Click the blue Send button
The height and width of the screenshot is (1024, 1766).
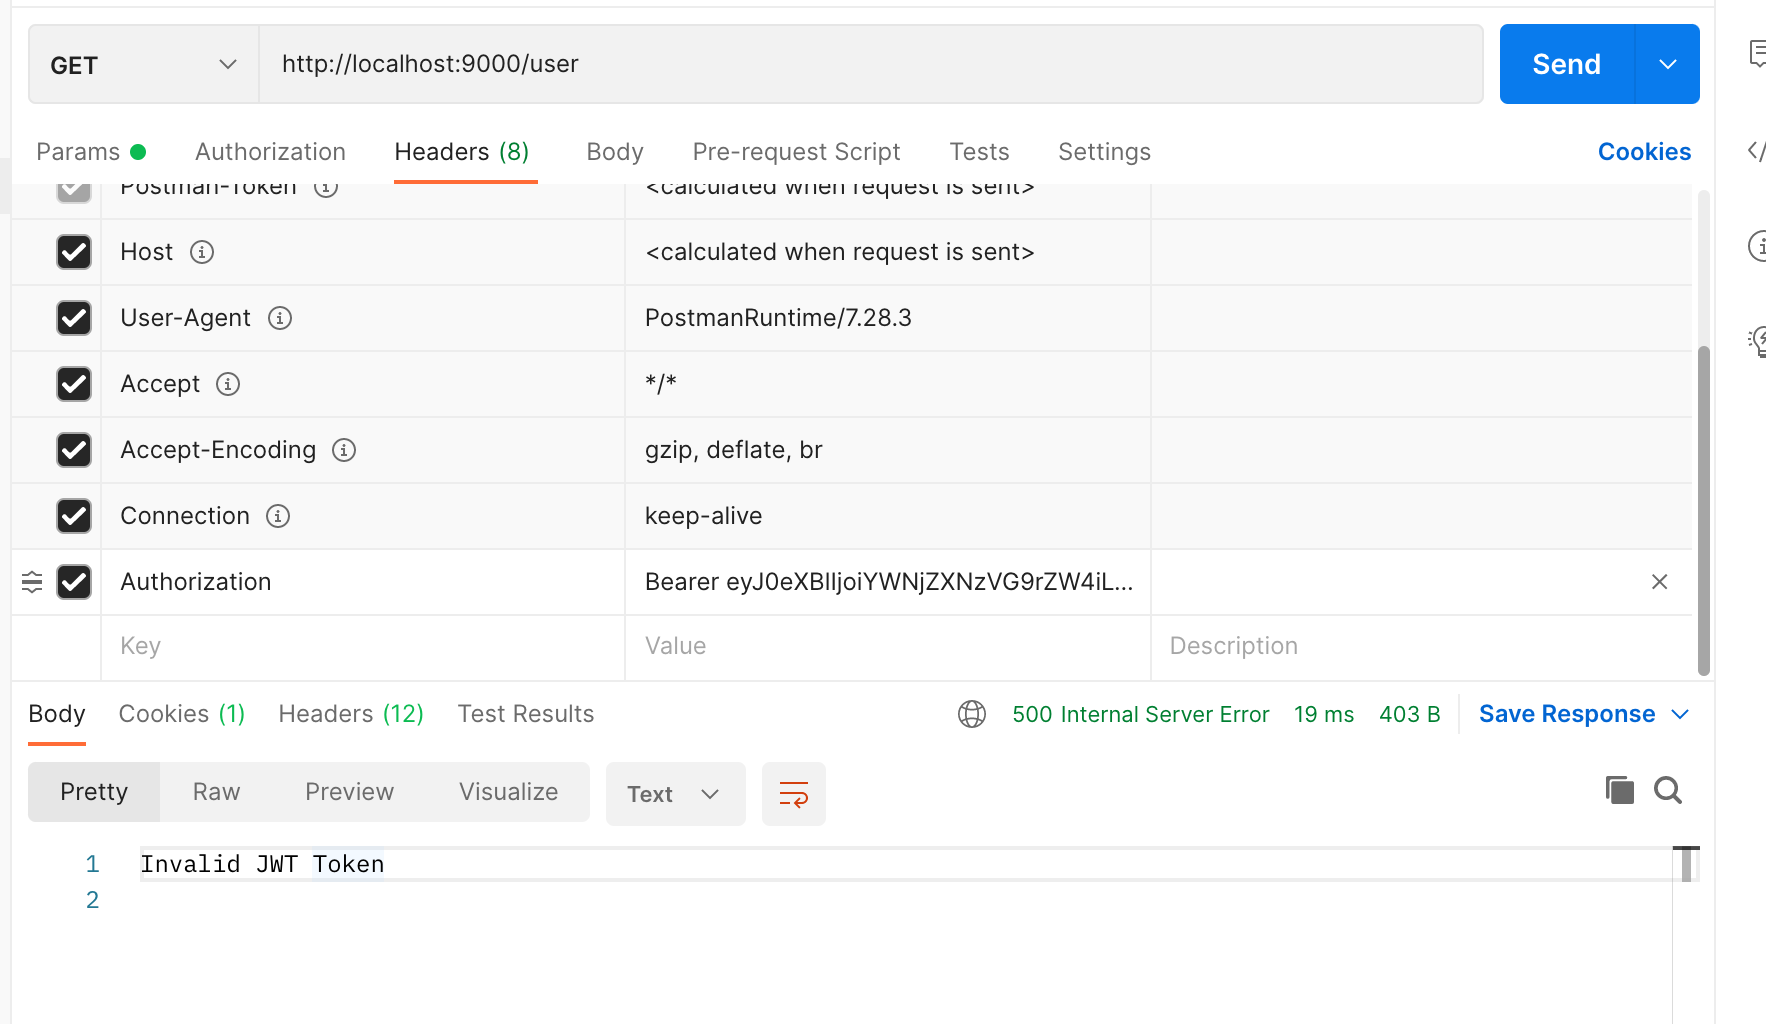point(1567,64)
